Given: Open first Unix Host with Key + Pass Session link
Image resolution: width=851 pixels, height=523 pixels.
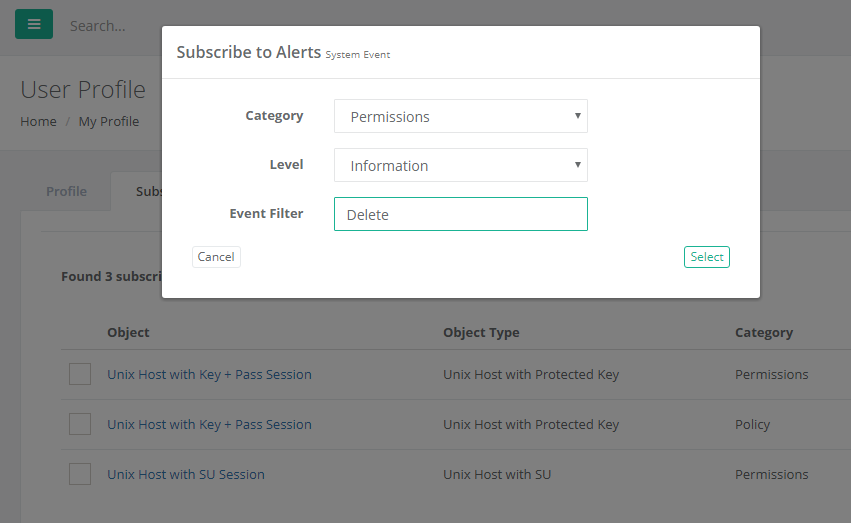Looking at the screenshot, I should (209, 374).
